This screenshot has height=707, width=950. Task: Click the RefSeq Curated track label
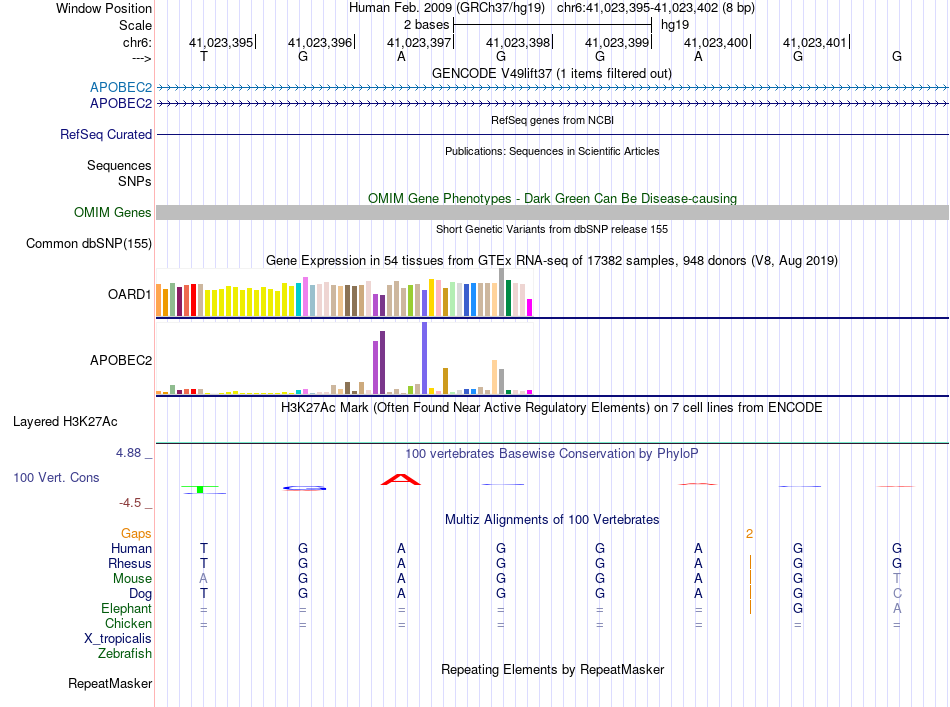pyautogui.click(x=106, y=134)
